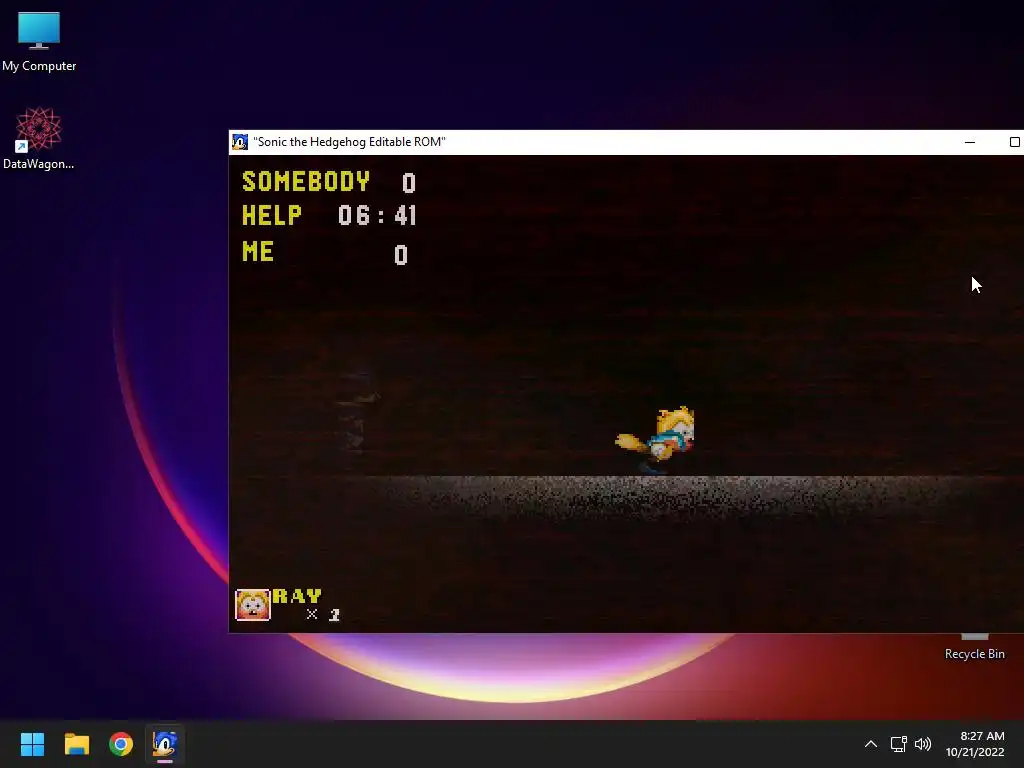Click the 06:41 timer value
Image resolution: width=1024 pixels, height=768 pixels.
tap(377, 215)
